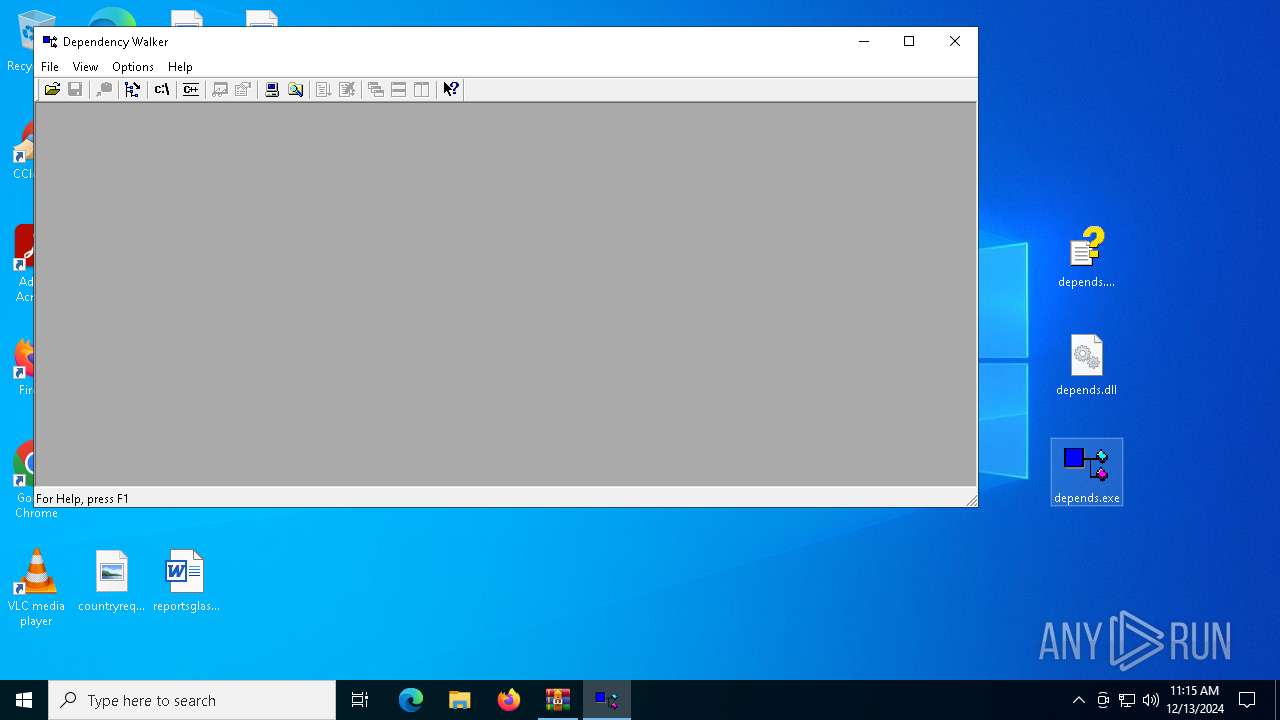1280x720 pixels.
Task: Open the Options menu
Action: (x=133, y=67)
